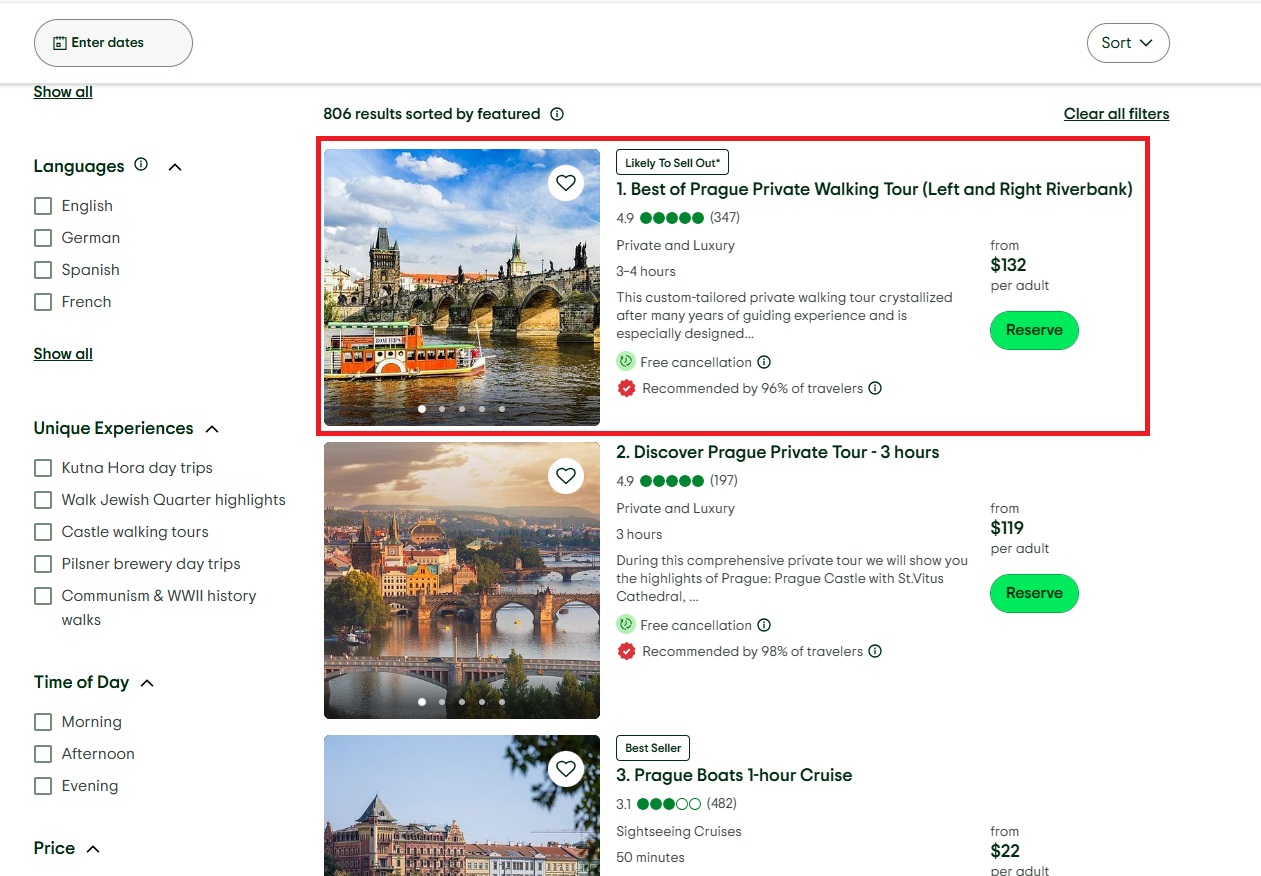Viewport: 1261px width, 876px height.
Task: Show info for Recommended by 98% of travelers
Action: point(875,651)
